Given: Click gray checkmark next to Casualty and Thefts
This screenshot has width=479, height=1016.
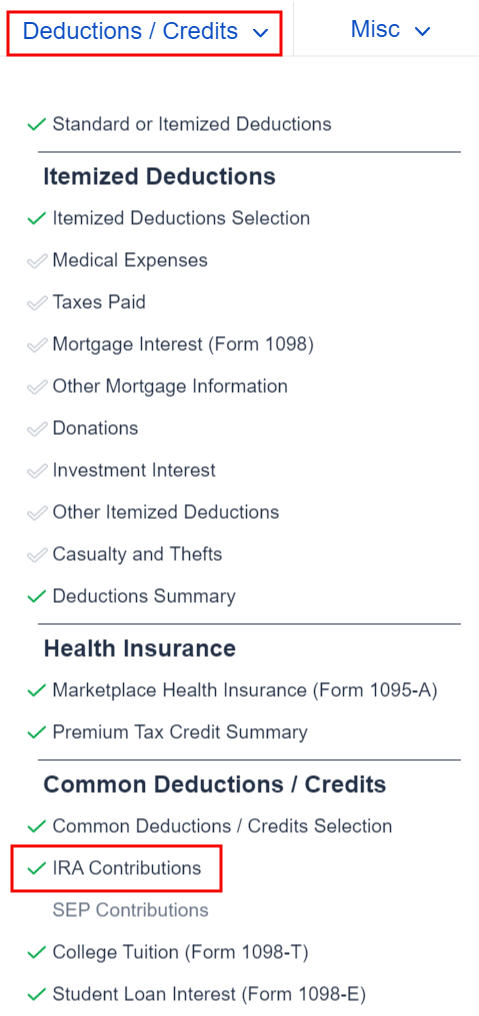Looking at the screenshot, I should tap(36, 555).
